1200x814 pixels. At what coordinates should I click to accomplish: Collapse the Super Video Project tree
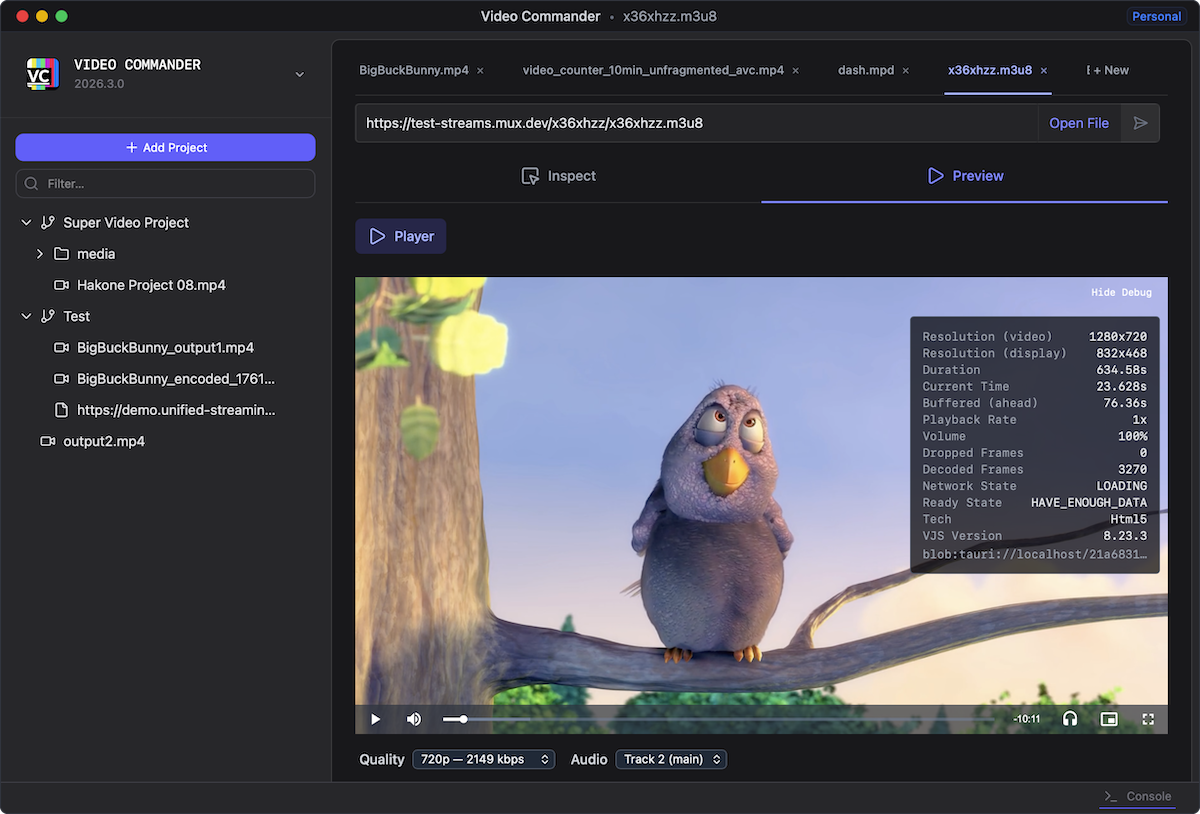[x=27, y=223]
